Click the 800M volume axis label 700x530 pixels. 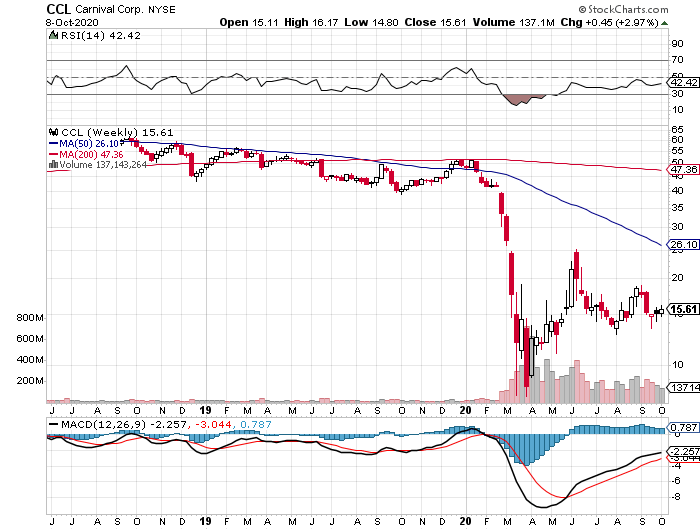coord(30,318)
